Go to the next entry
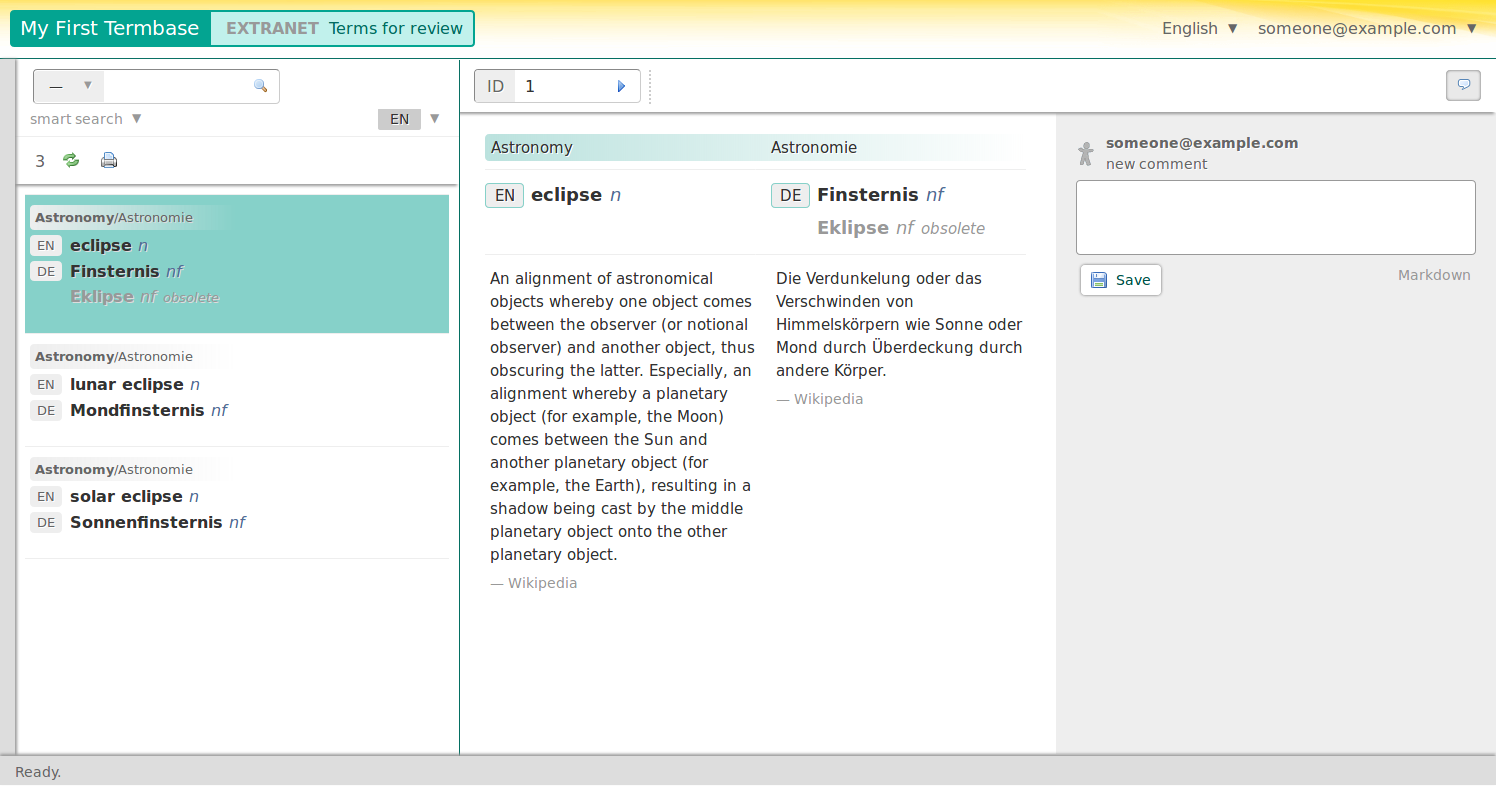 [621, 86]
